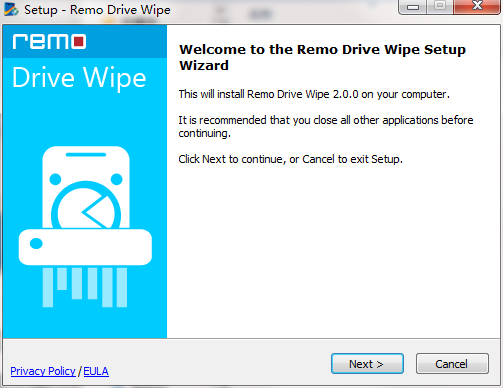Image resolution: width=503 pixels, height=388 pixels.
Task: Click the remo logo in the banner
Action: 49,41
